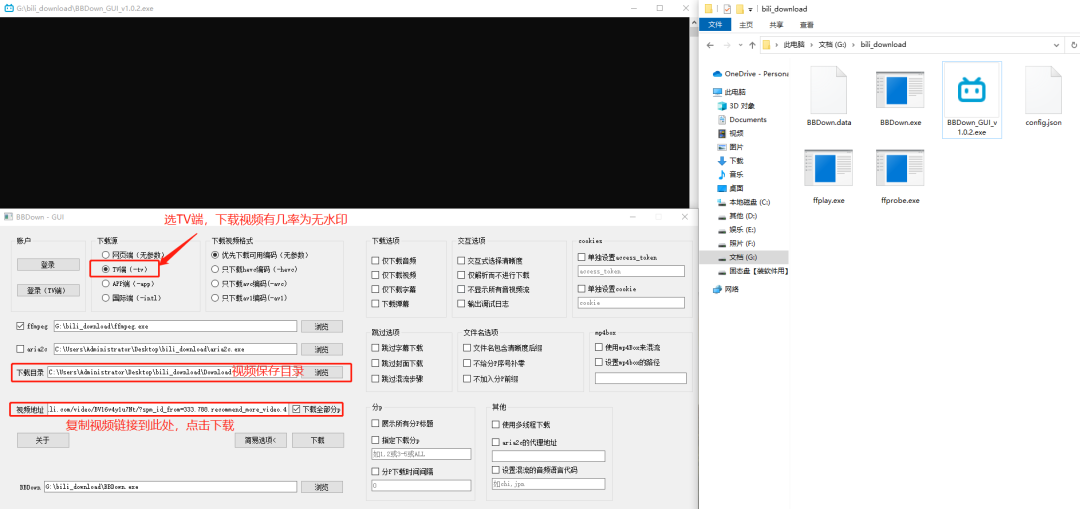Image resolution: width=1080 pixels, height=509 pixels.
Task: Switch to the 主页 ribbon tab
Action: click(x=746, y=25)
